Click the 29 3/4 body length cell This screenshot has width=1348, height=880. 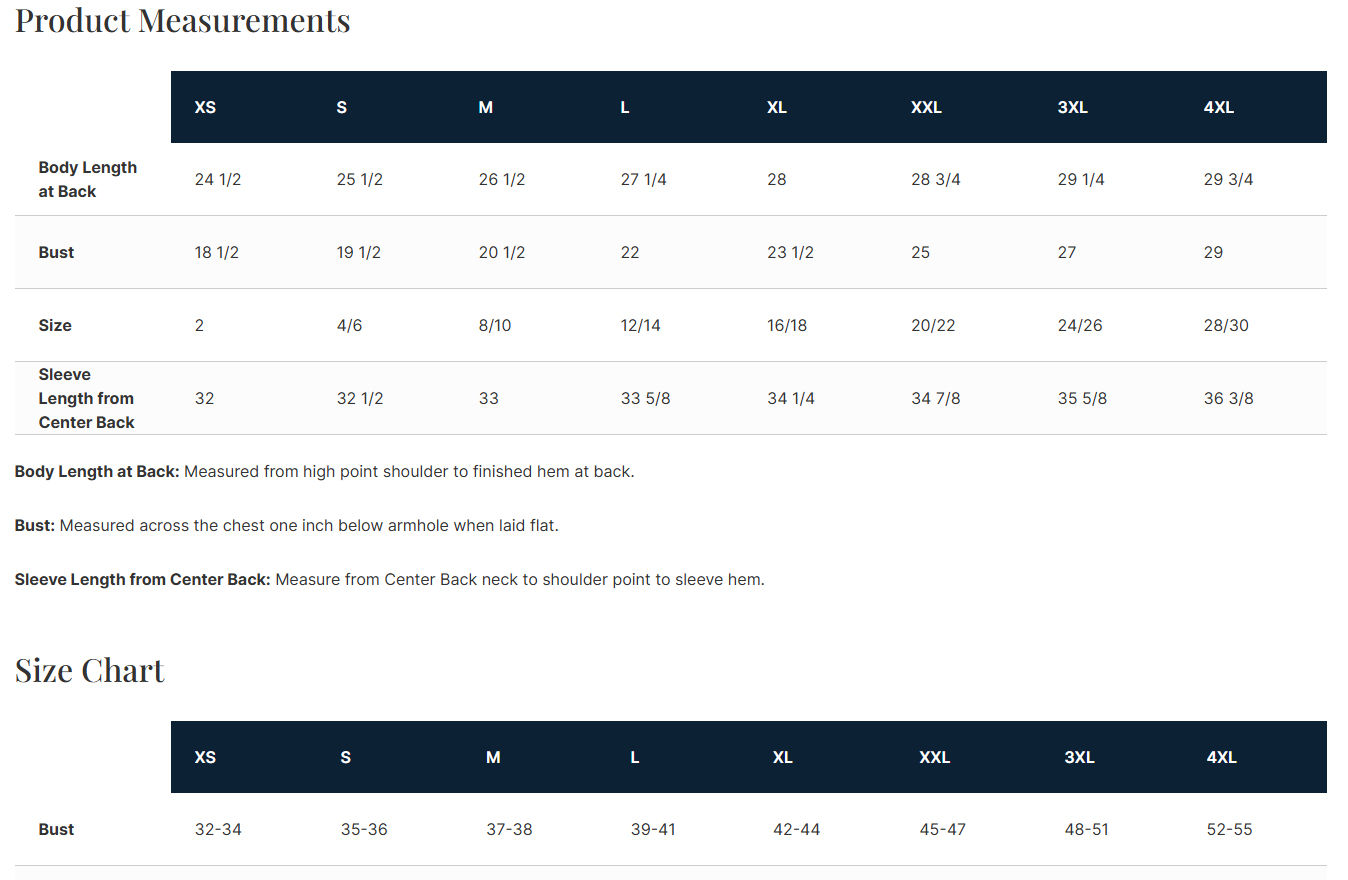(x=1229, y=179)
